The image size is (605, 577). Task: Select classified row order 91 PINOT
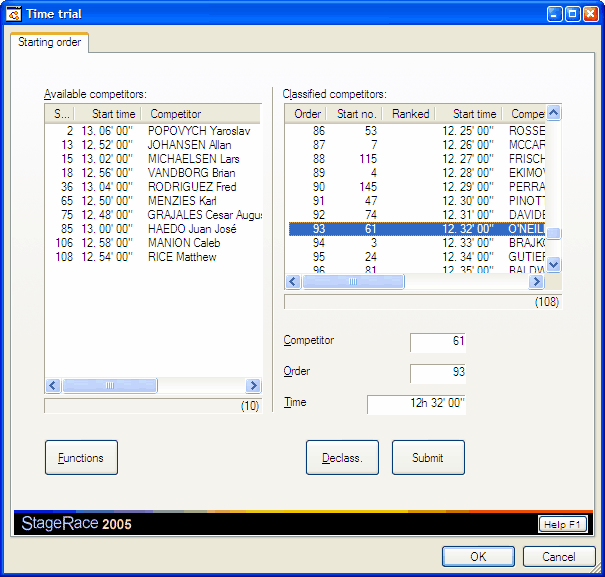[x=417, y=201]
